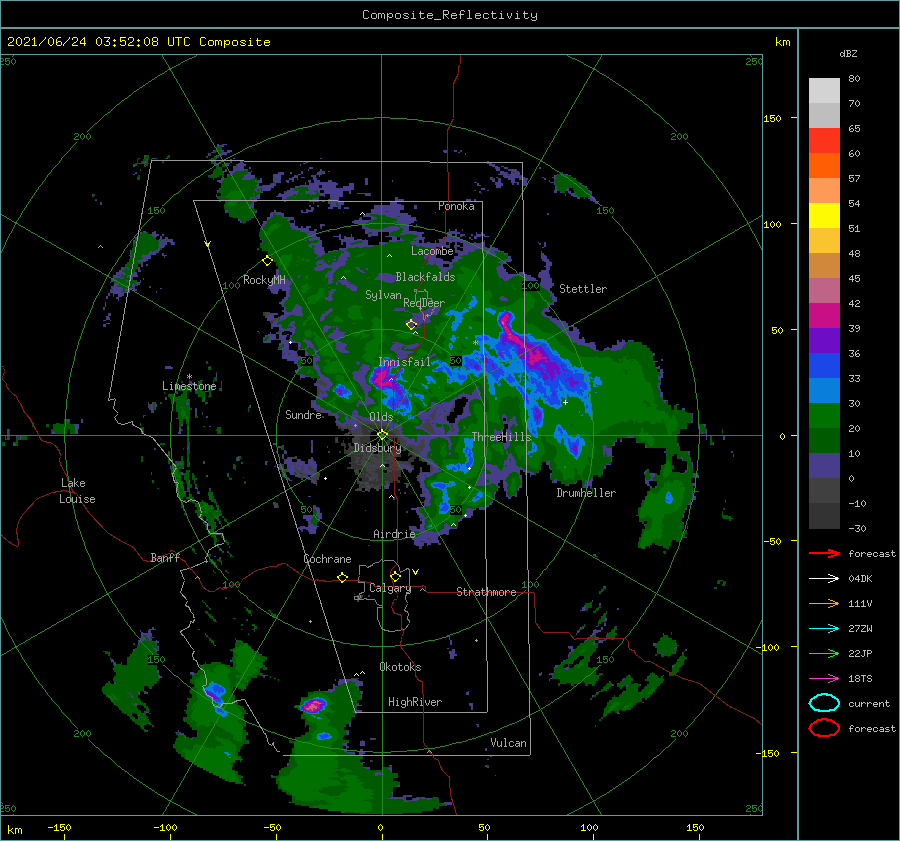Click the Olds label
This screenshot has height=841, width=900.
[x=381, y=417]
